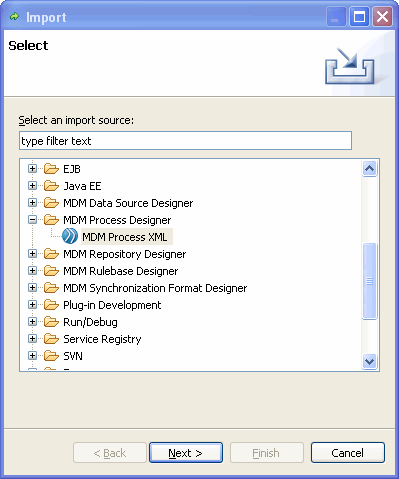Click the Java EE folder icon

click(51, 186)
